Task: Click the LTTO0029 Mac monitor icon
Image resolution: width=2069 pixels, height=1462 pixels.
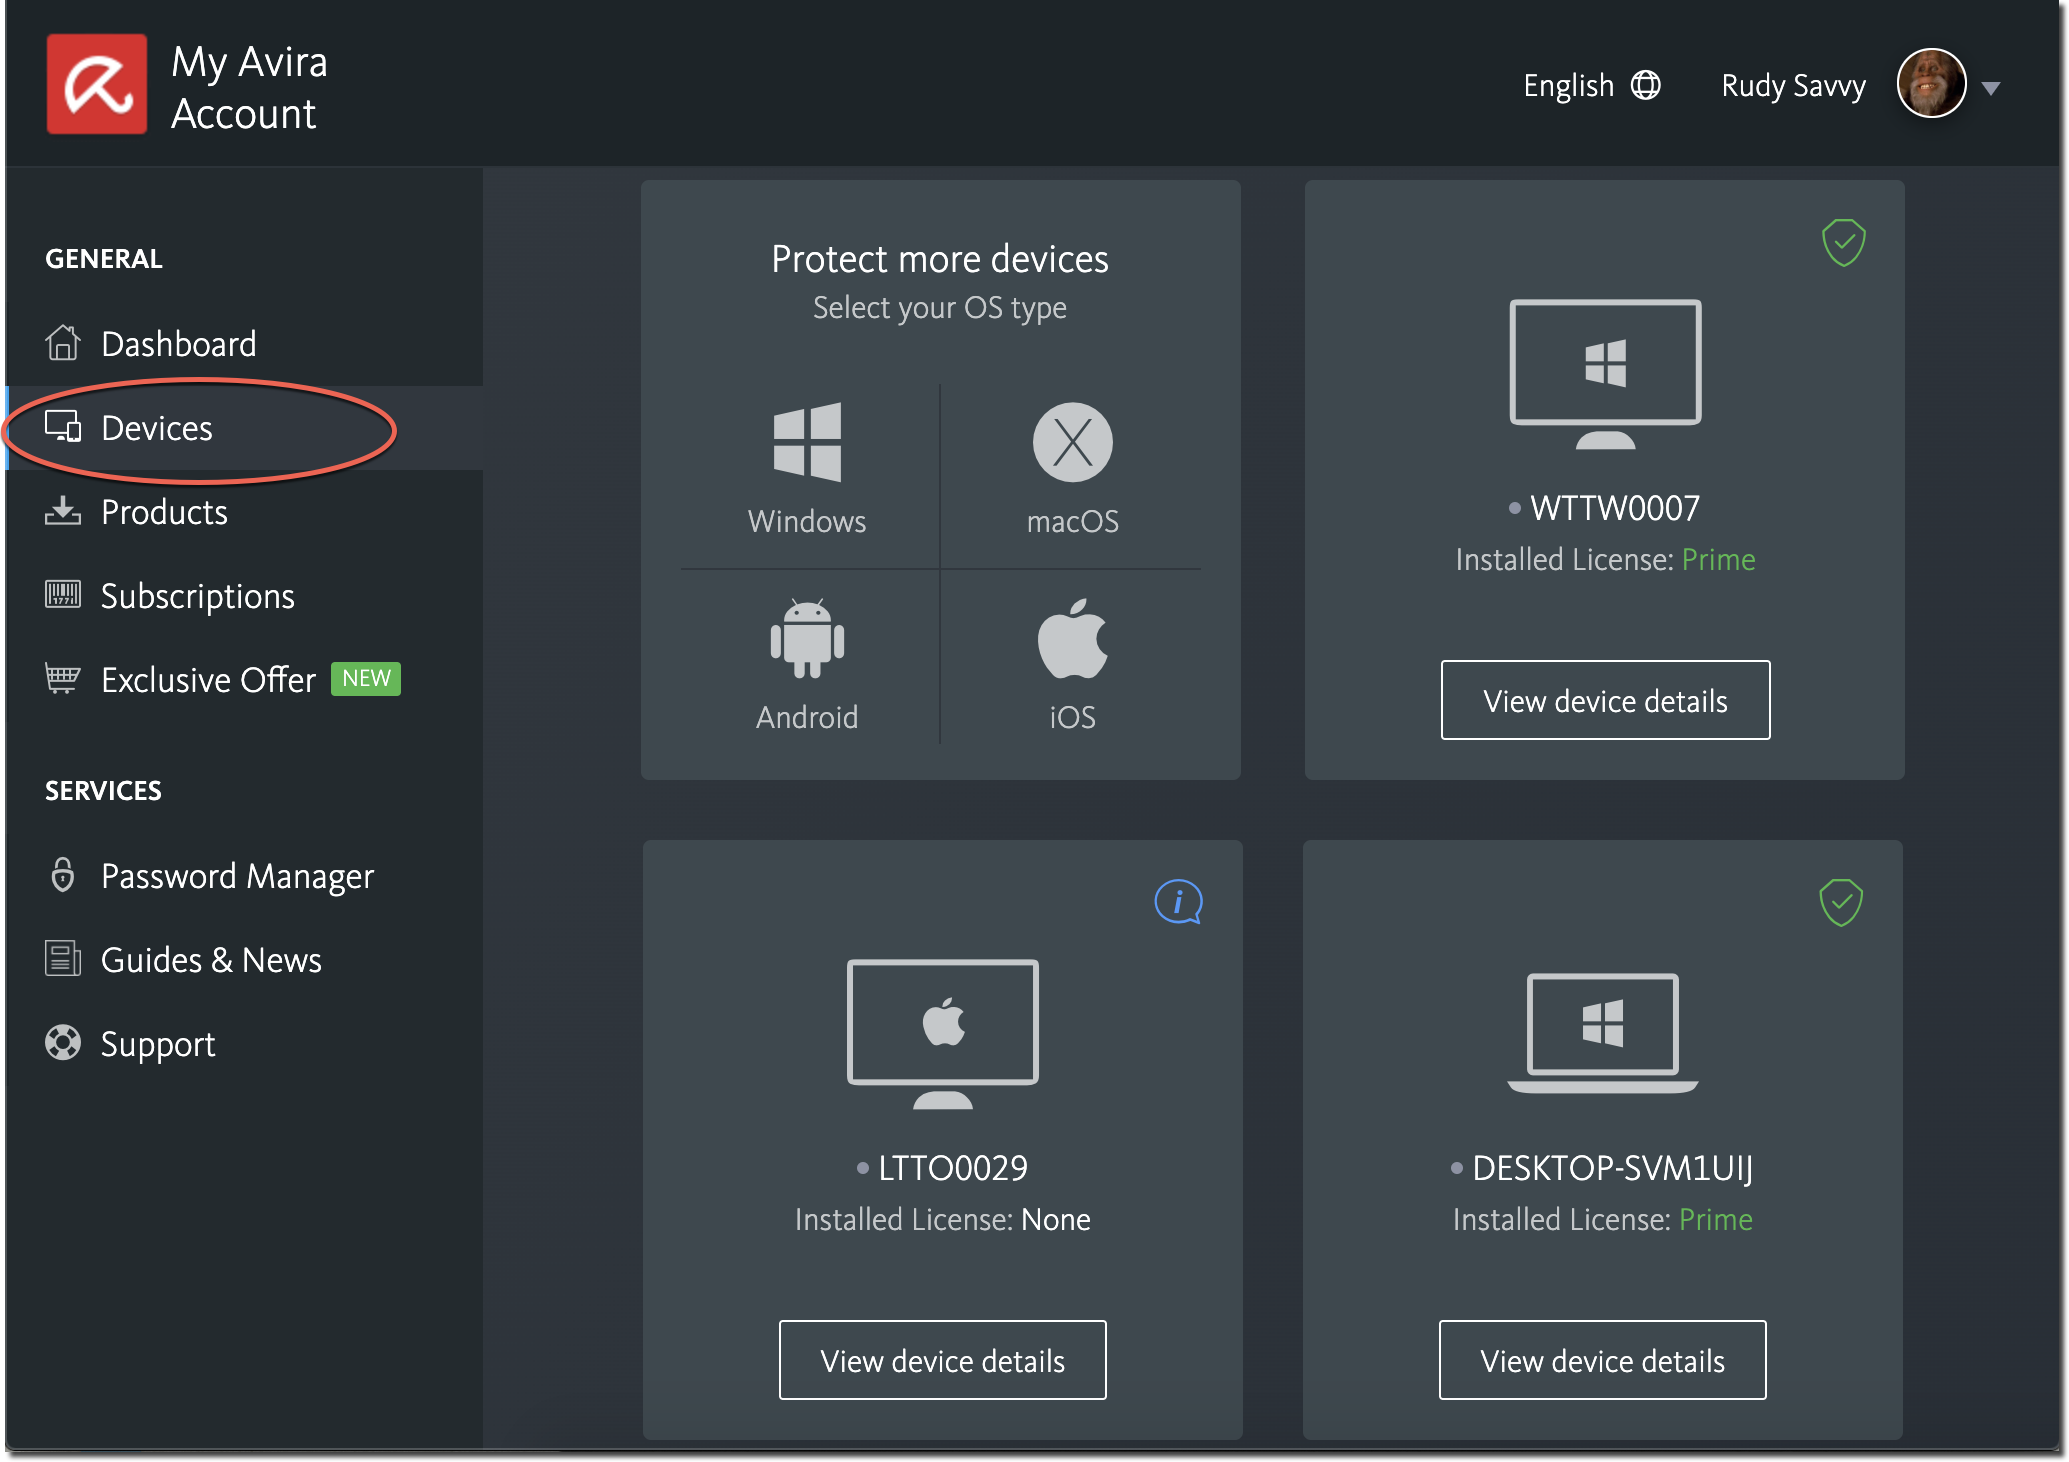Action: (x=942, y=1034)
